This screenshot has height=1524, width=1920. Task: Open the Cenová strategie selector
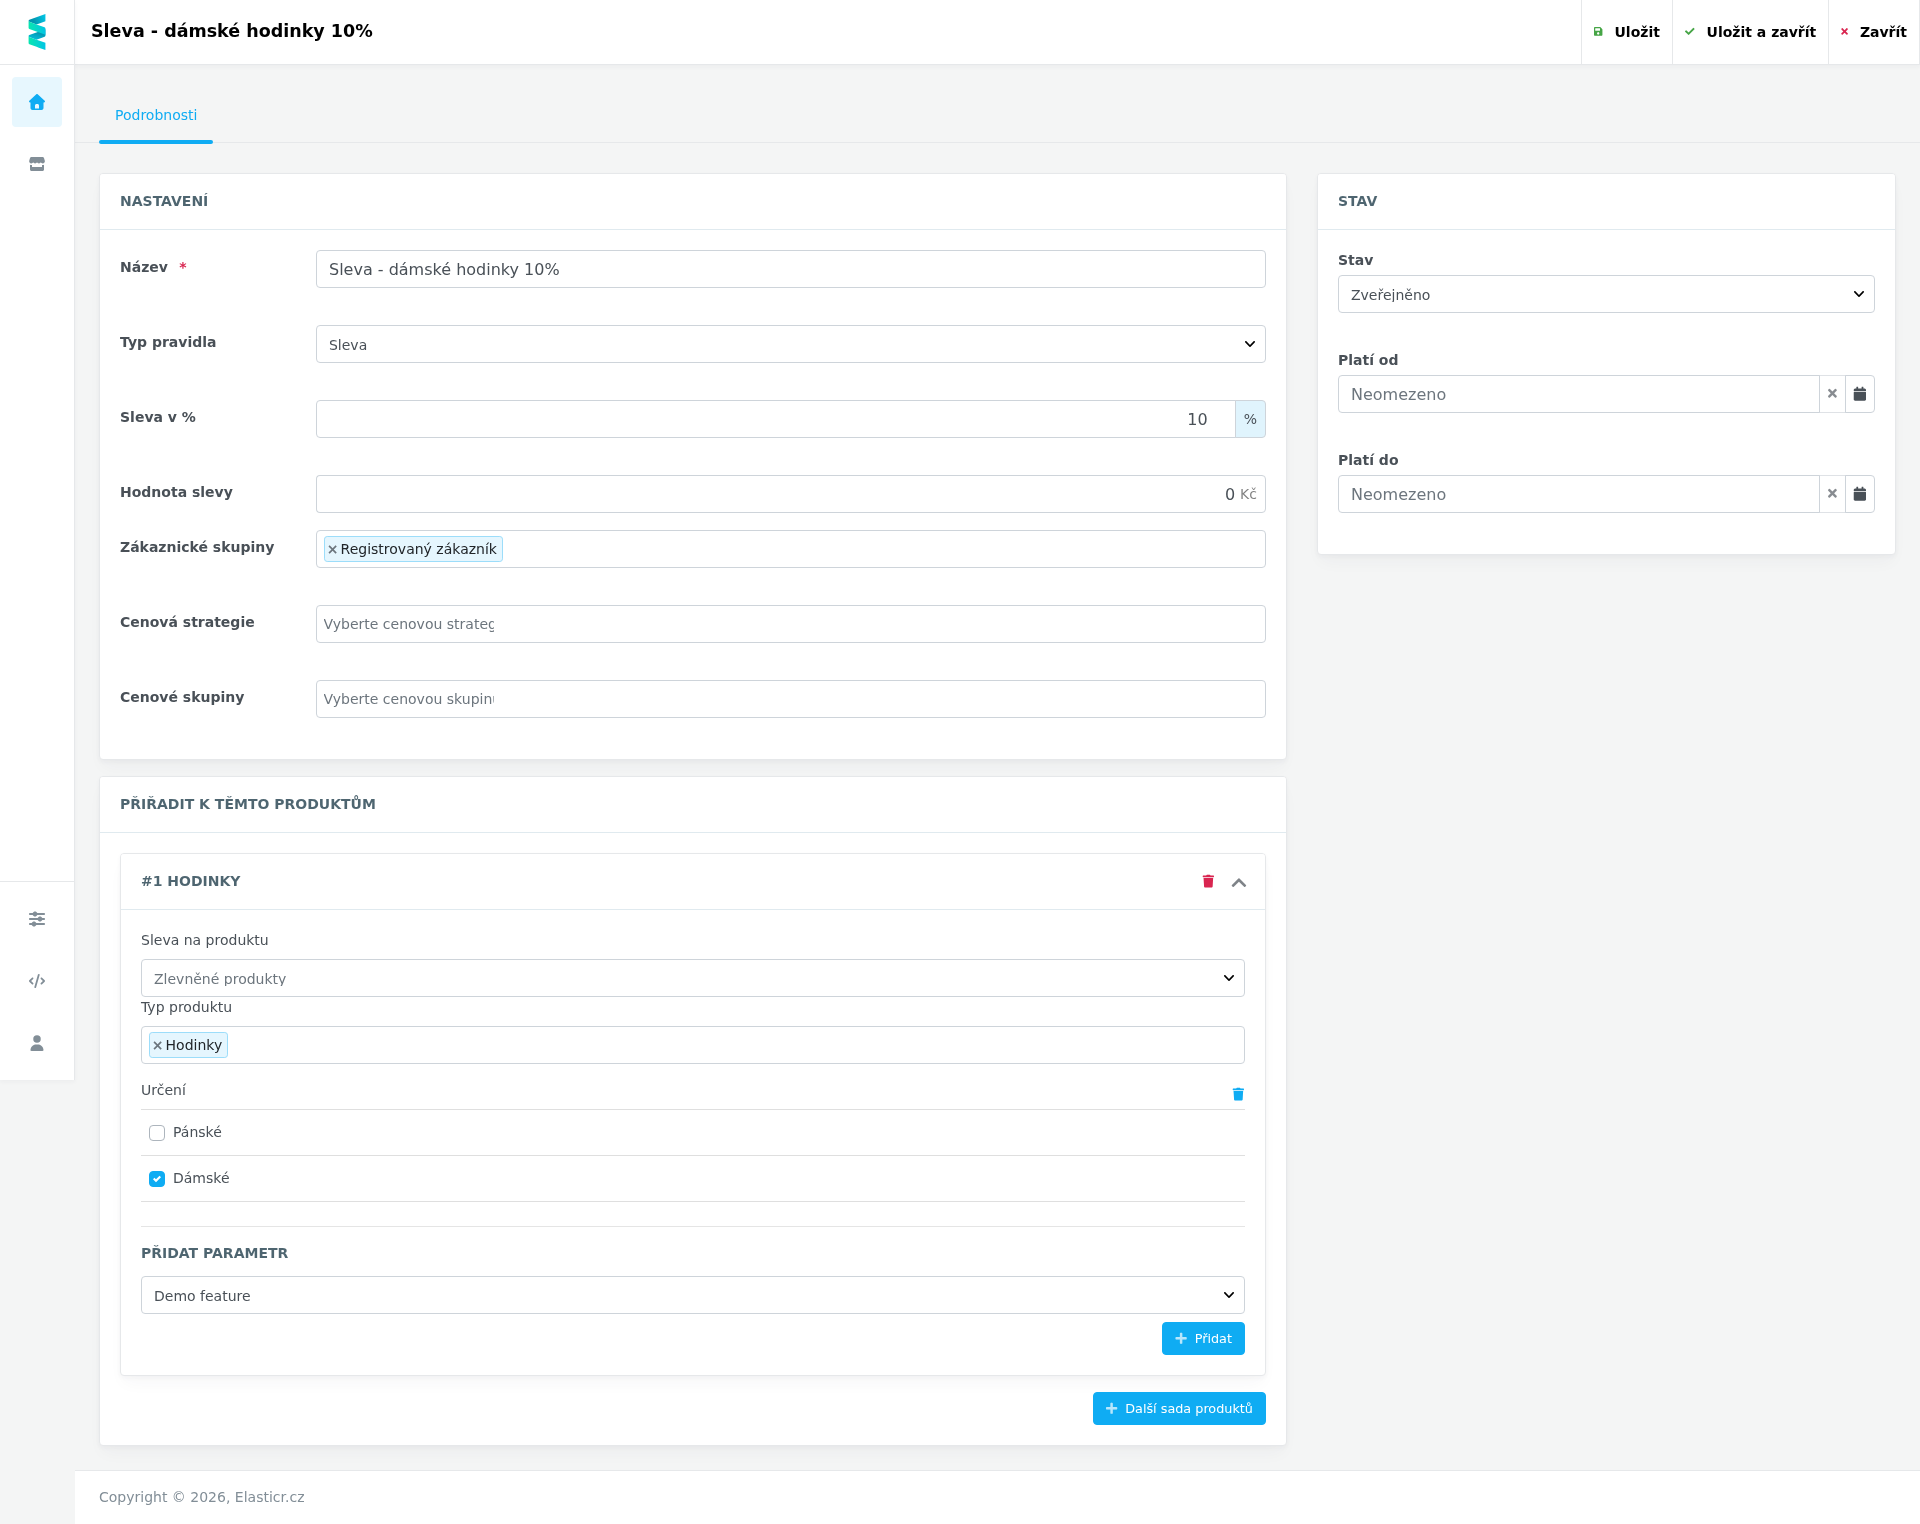[791, 624]
